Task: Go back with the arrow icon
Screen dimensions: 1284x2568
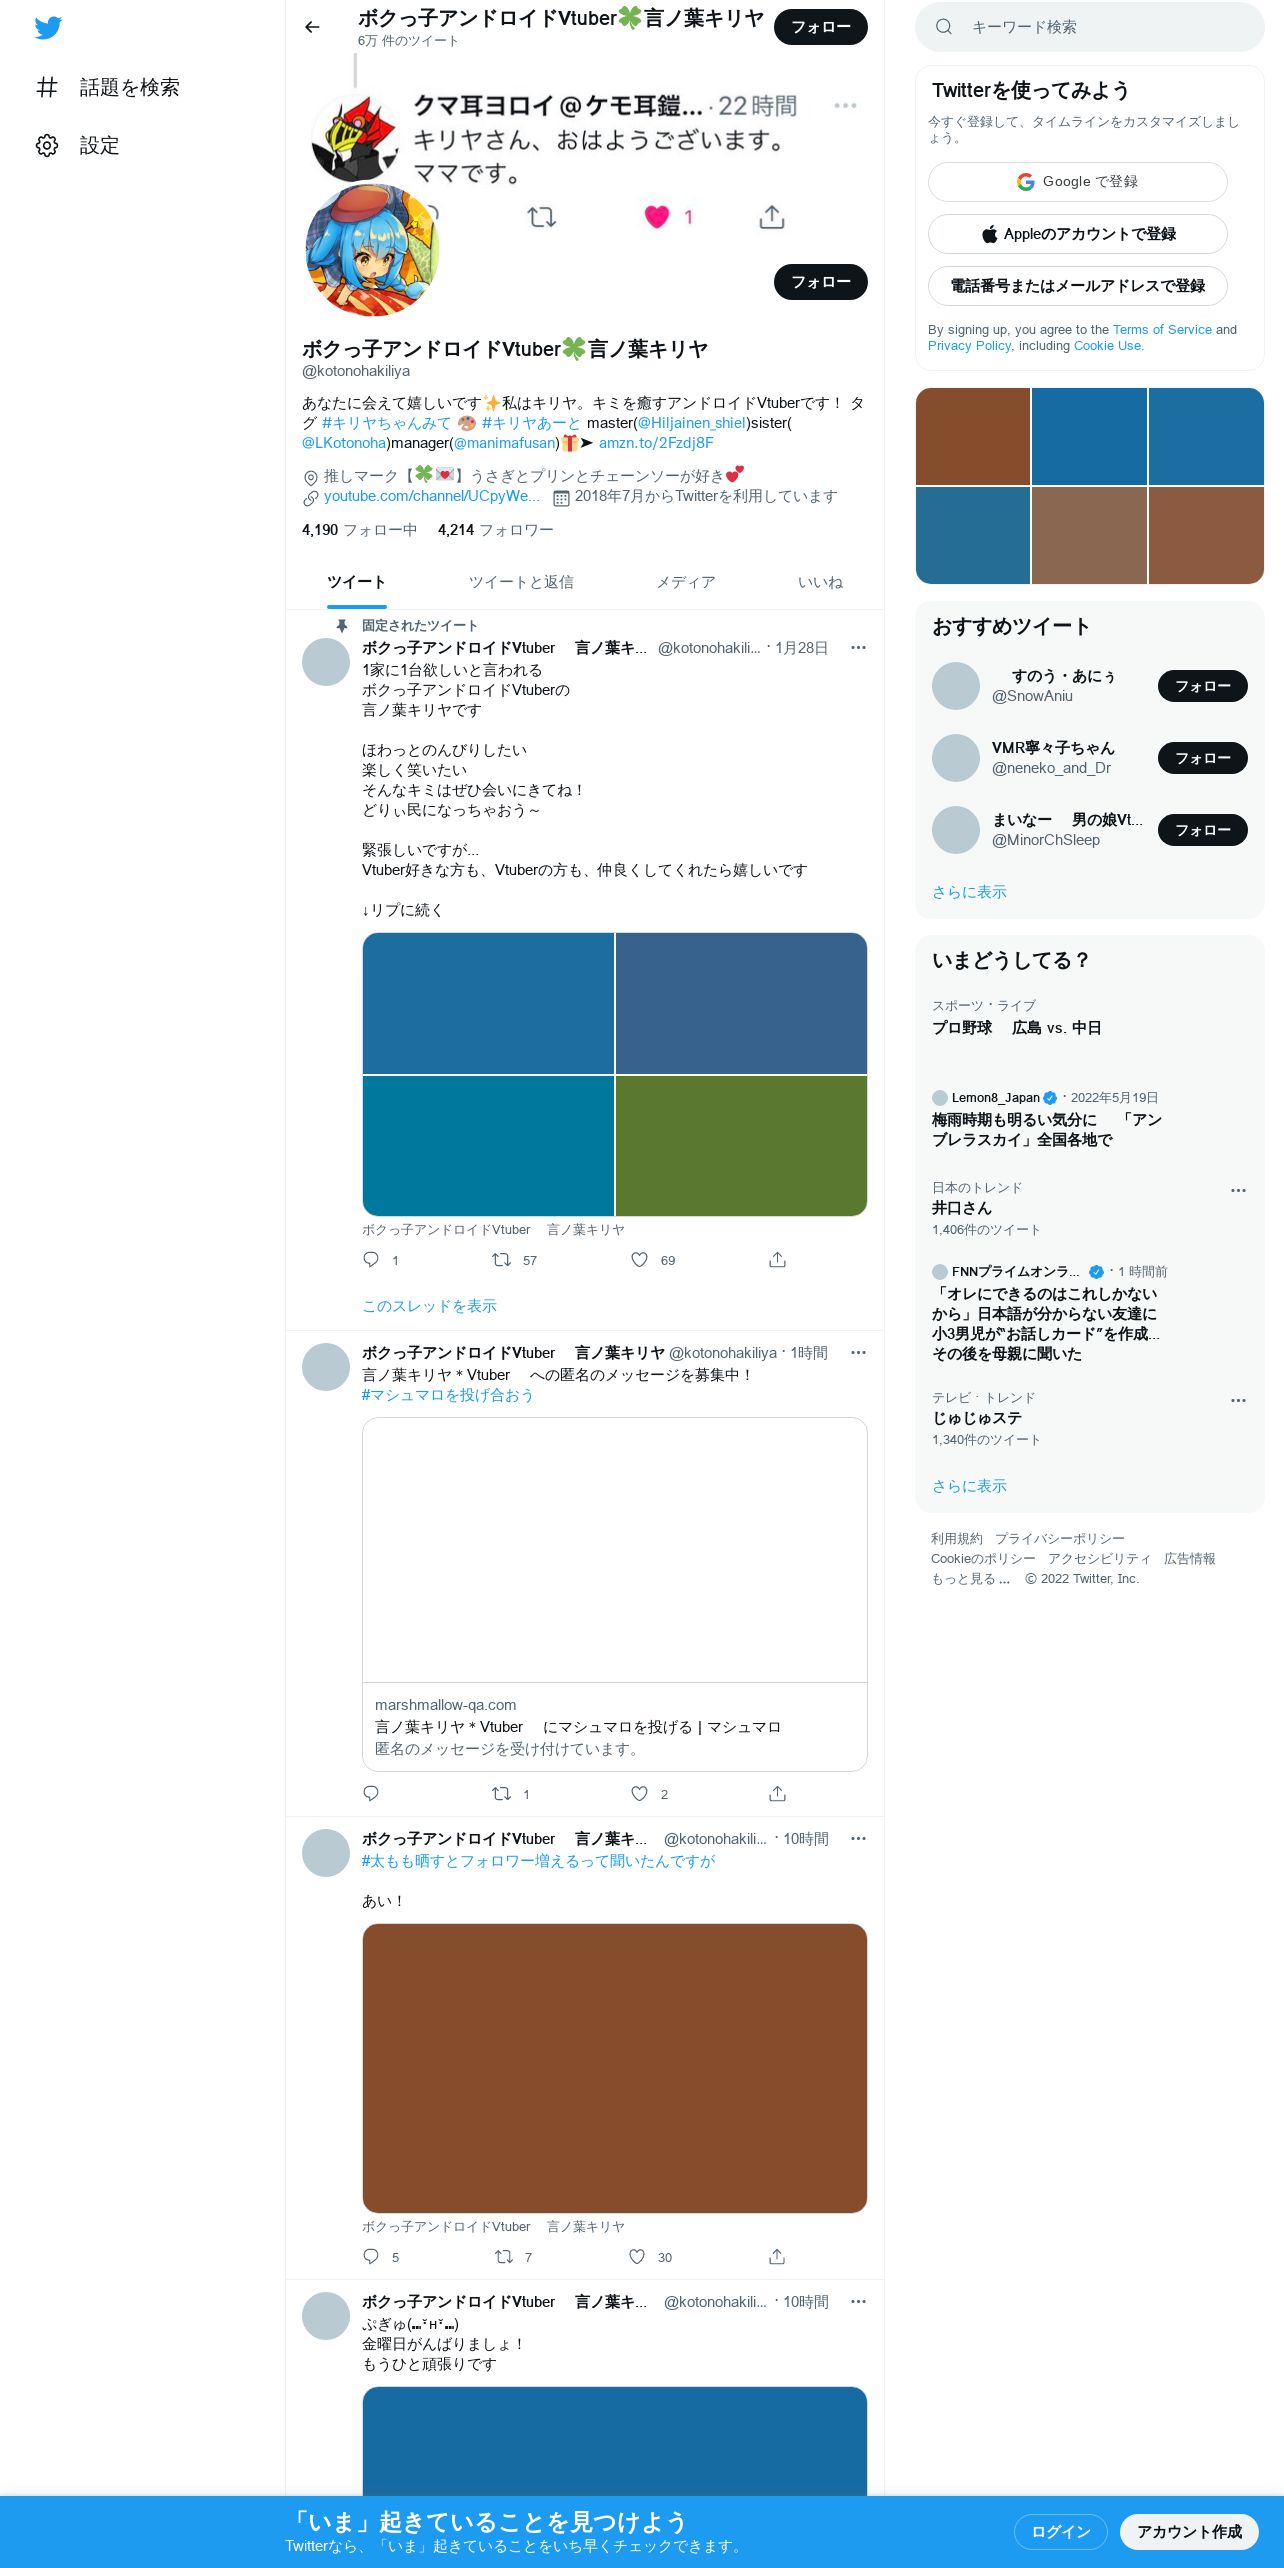Action: click(x=312, y=27)
